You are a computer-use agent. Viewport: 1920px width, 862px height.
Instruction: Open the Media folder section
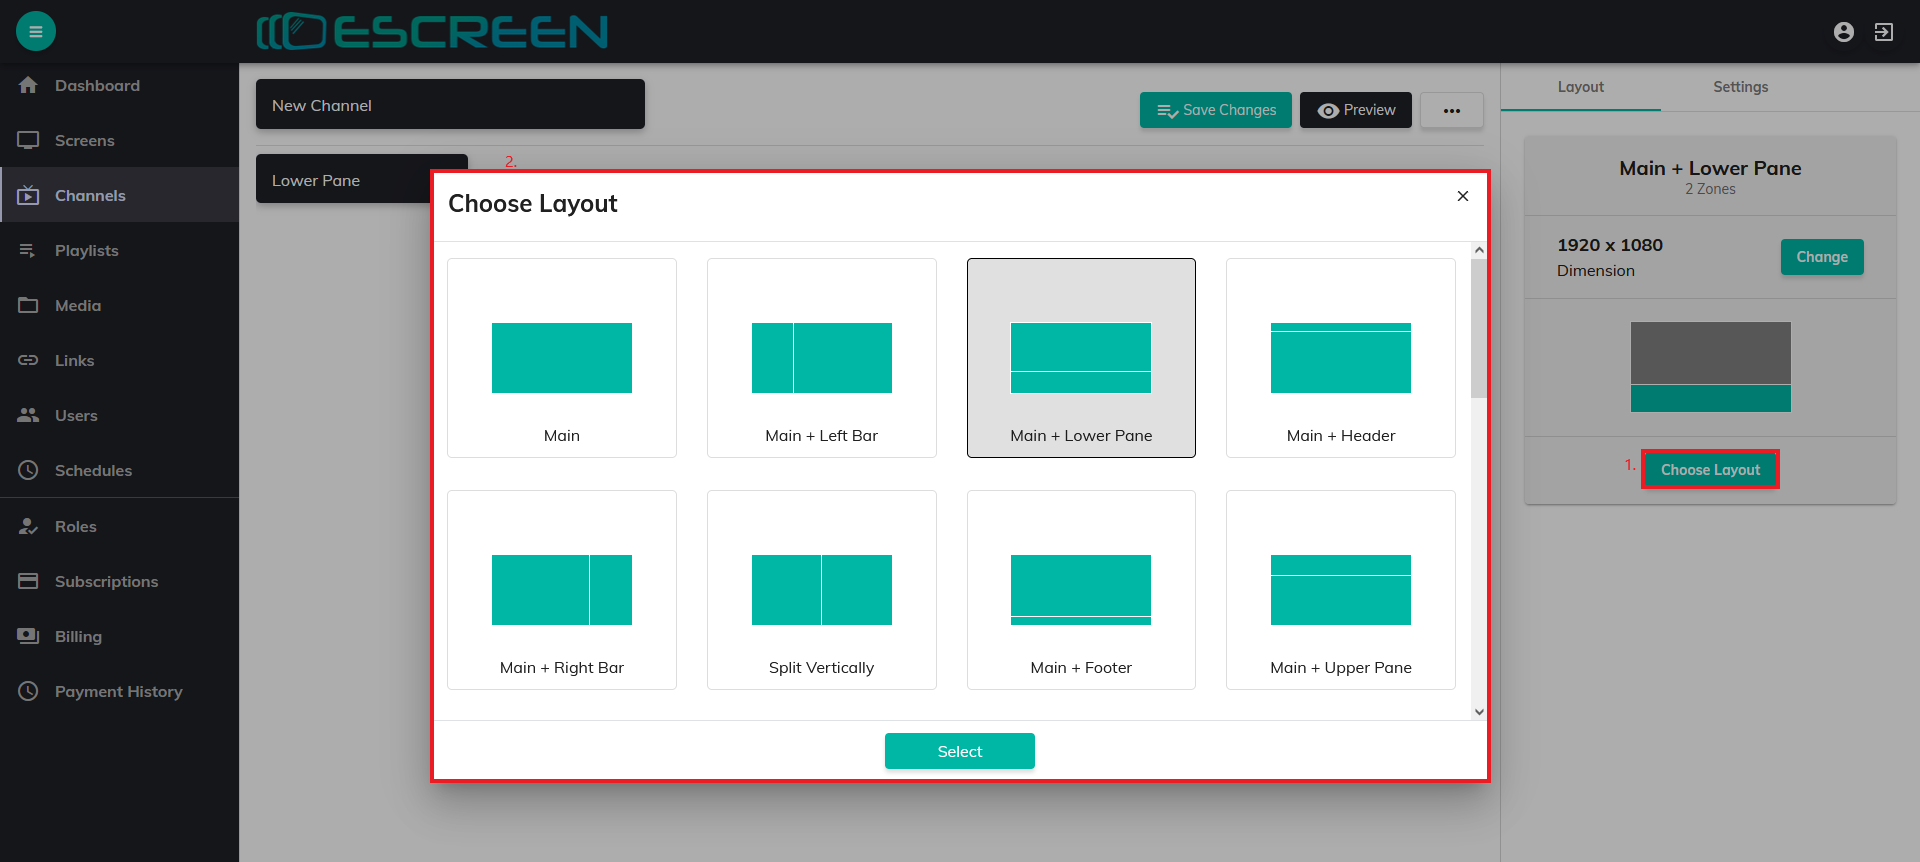pos(78,306)
